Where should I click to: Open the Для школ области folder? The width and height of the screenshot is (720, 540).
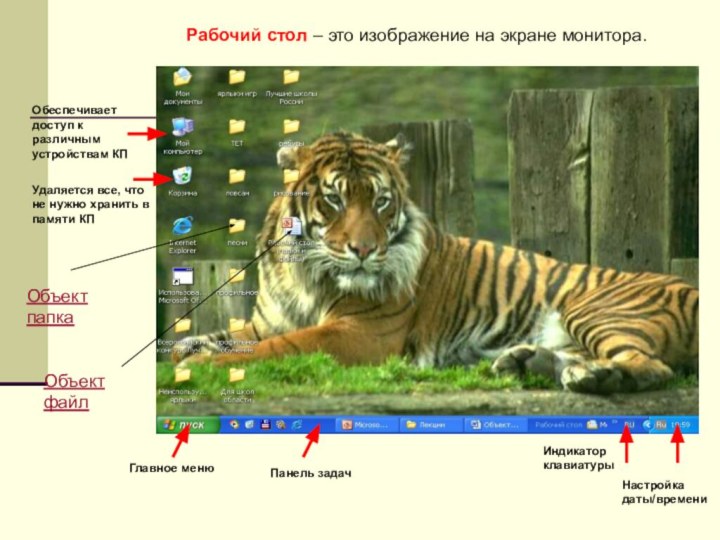(237, 375)
